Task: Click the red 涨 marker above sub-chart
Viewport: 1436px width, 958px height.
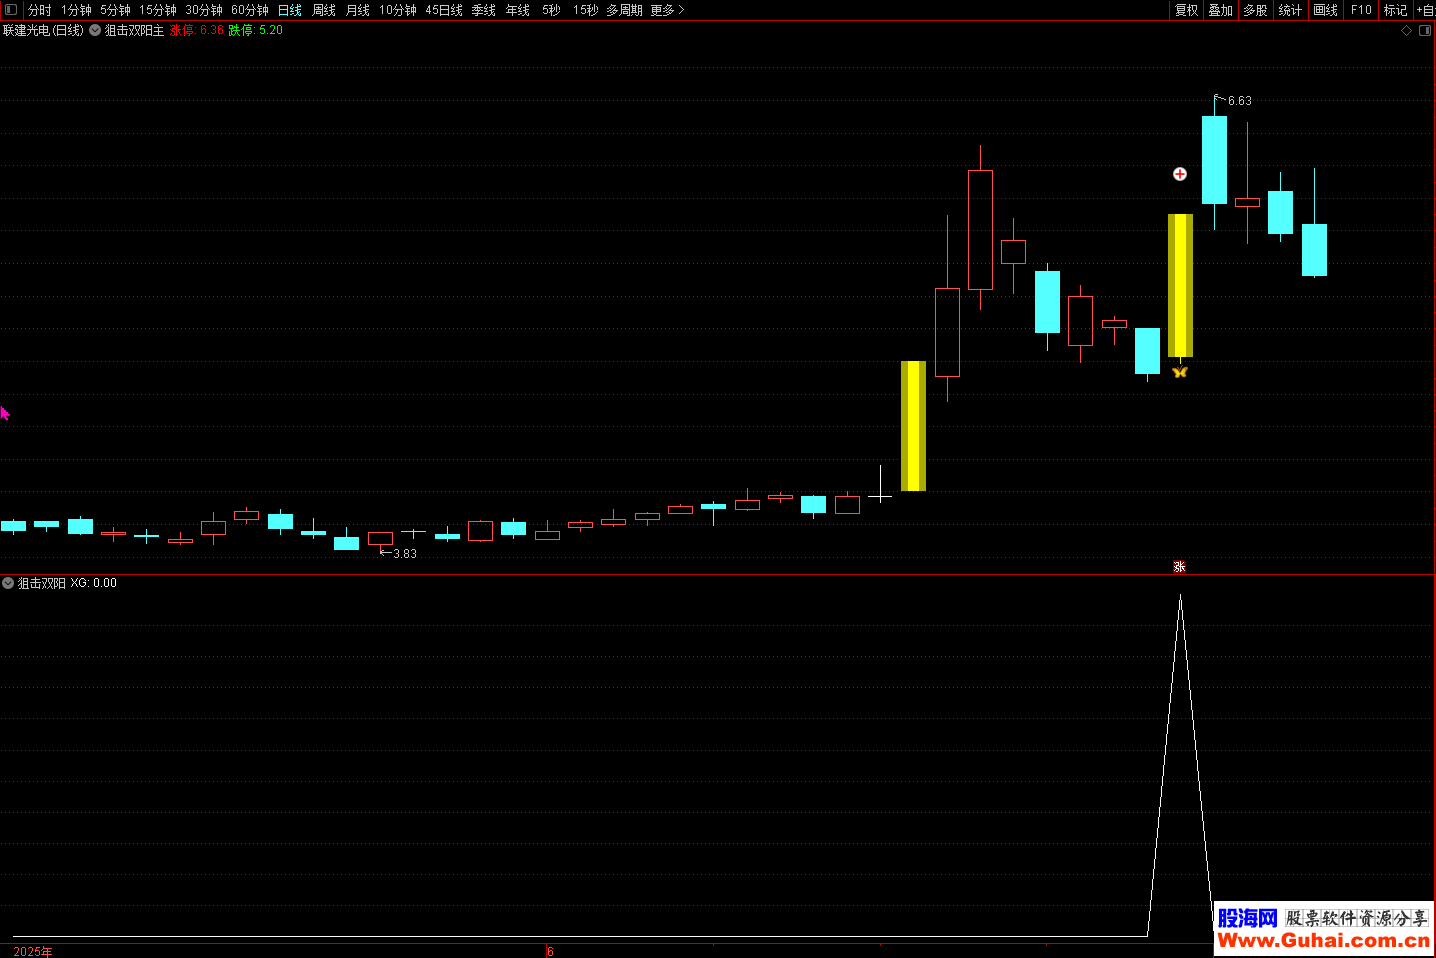Action: click(x=1179, y=567)
